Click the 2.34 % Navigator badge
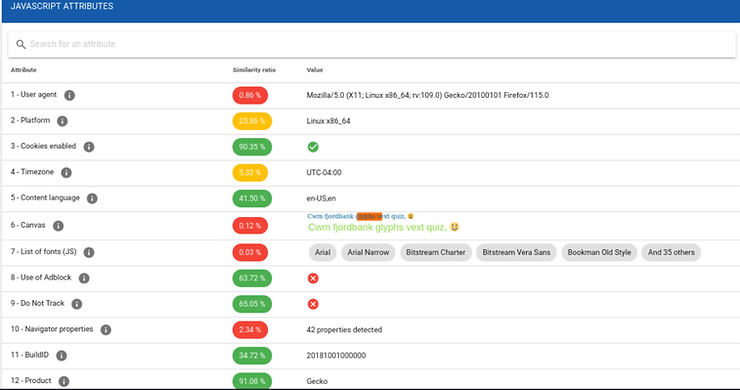 click(250, 330)
